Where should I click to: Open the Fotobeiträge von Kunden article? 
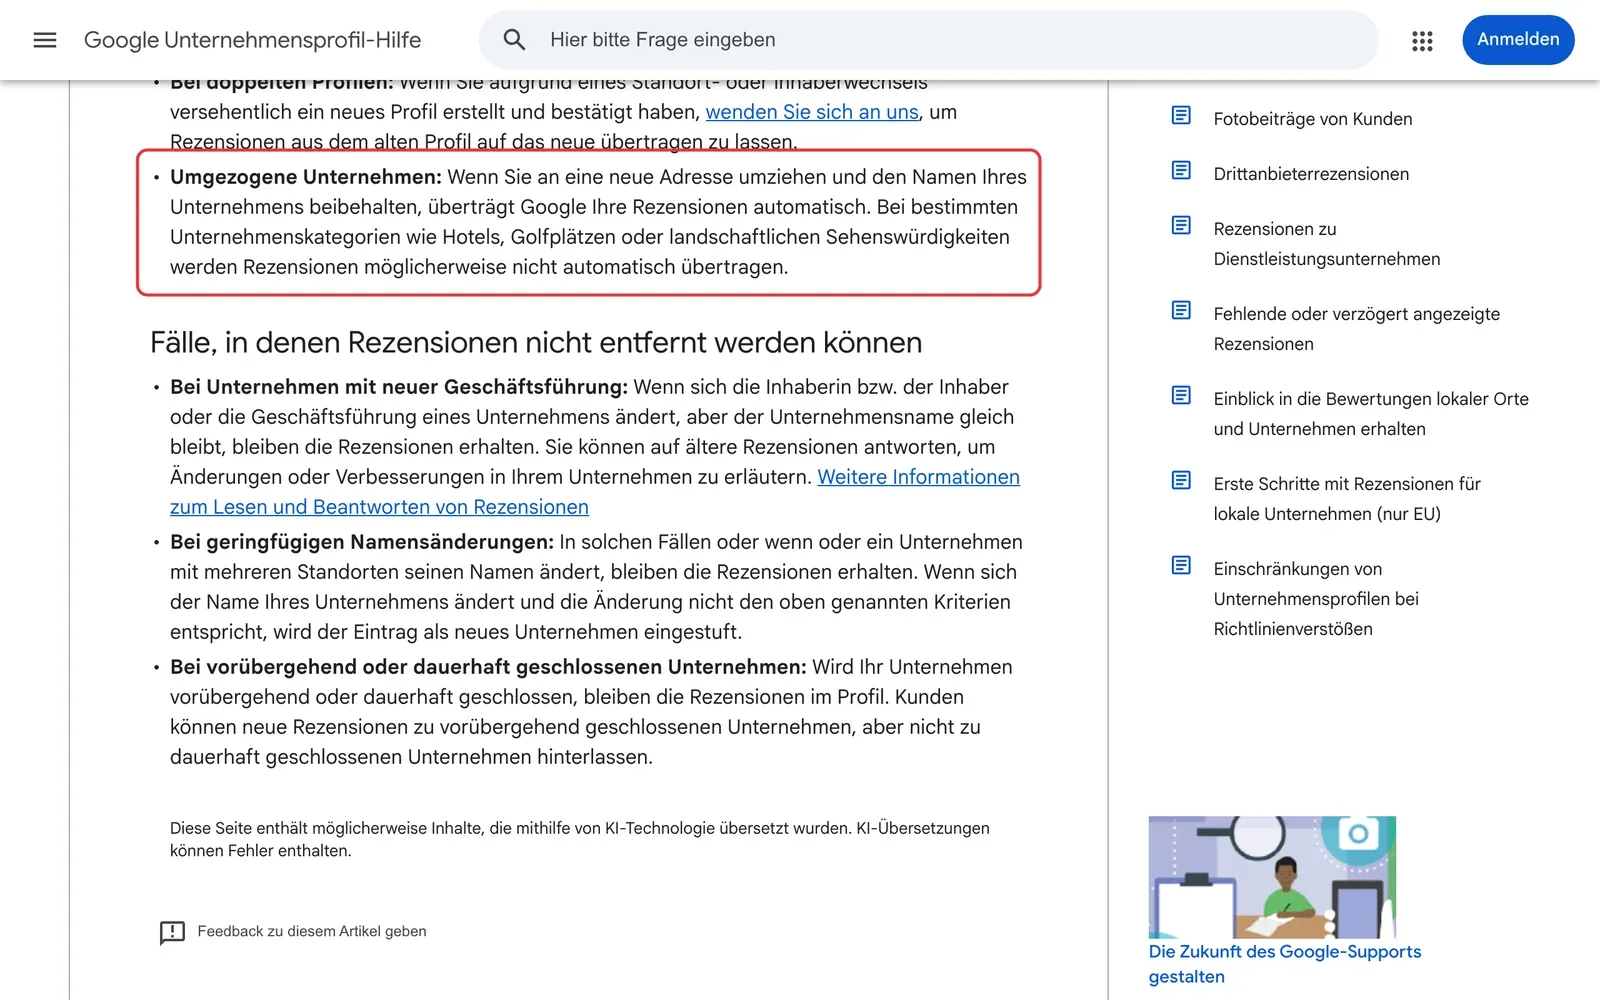1313,119
